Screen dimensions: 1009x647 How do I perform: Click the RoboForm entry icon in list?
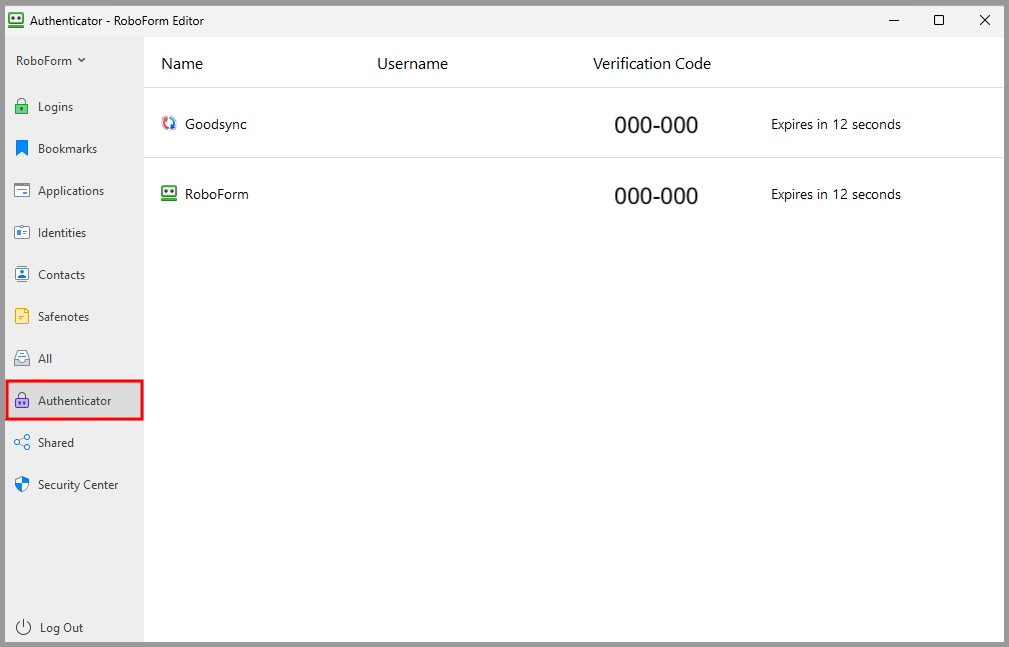(169, 193)
